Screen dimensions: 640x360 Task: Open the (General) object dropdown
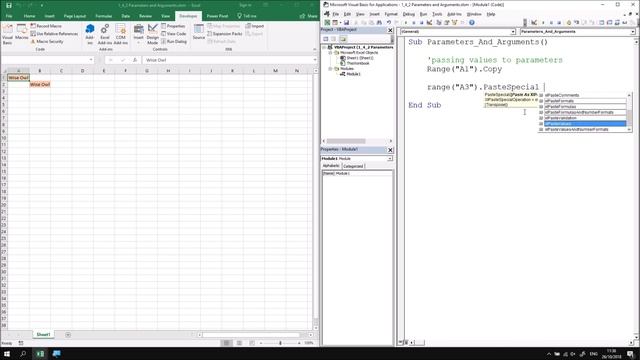[513, 31]
